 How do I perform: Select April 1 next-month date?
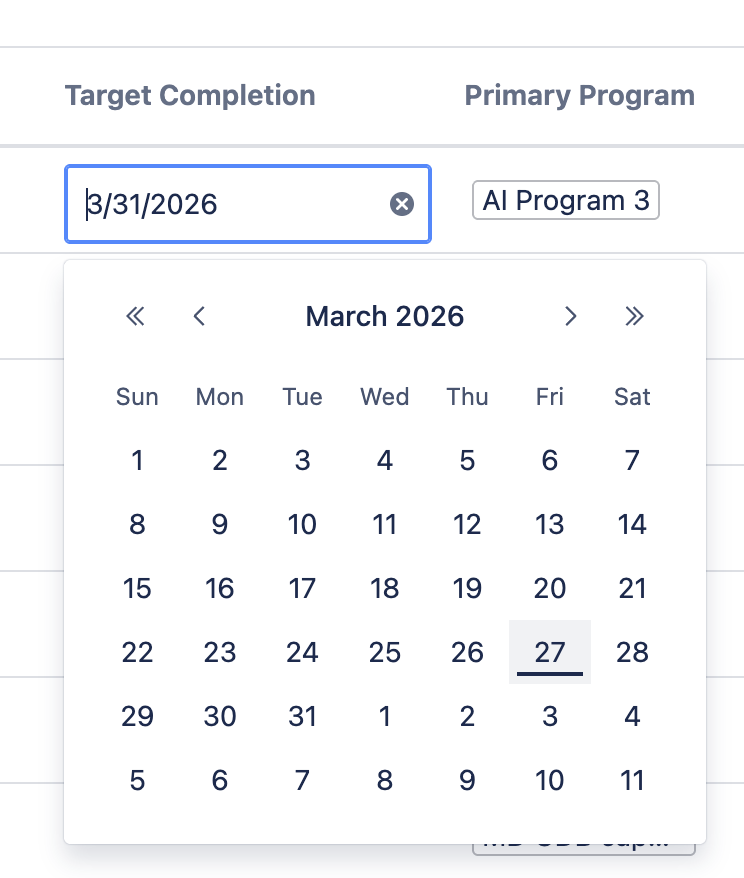pyautogui.click(x=385, y=716)
